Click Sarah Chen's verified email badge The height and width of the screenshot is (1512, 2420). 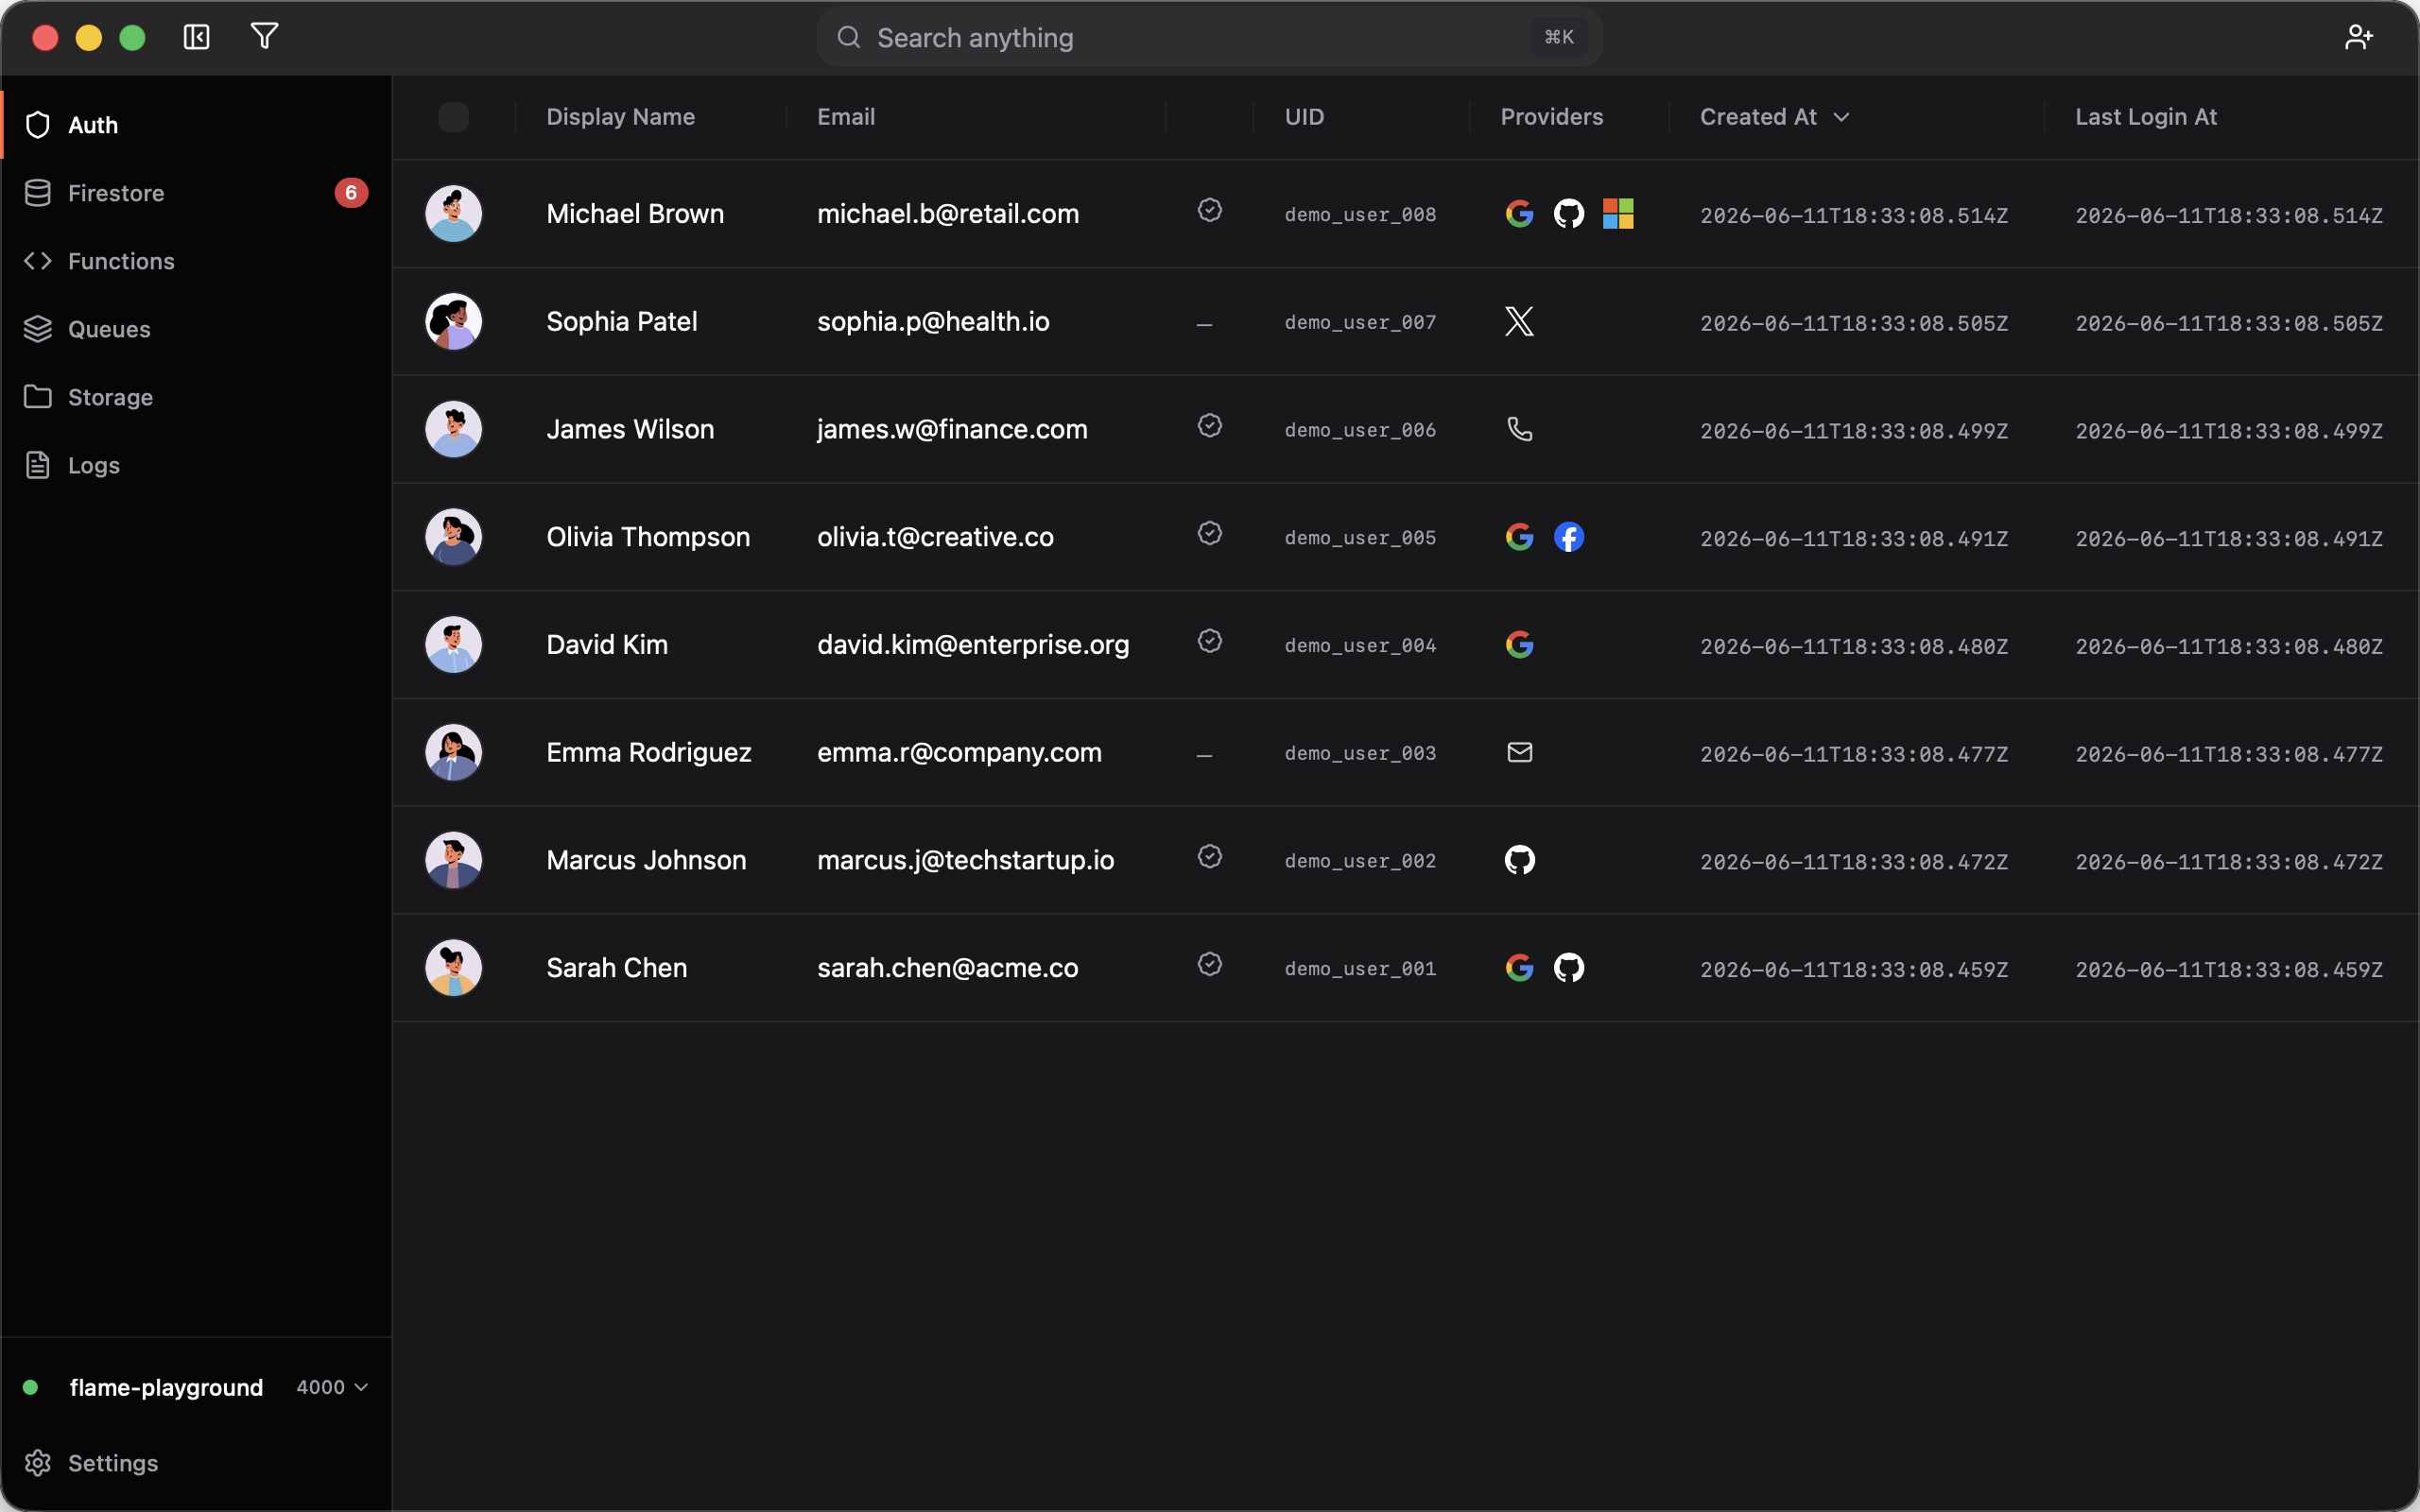tap(1209, 964)
